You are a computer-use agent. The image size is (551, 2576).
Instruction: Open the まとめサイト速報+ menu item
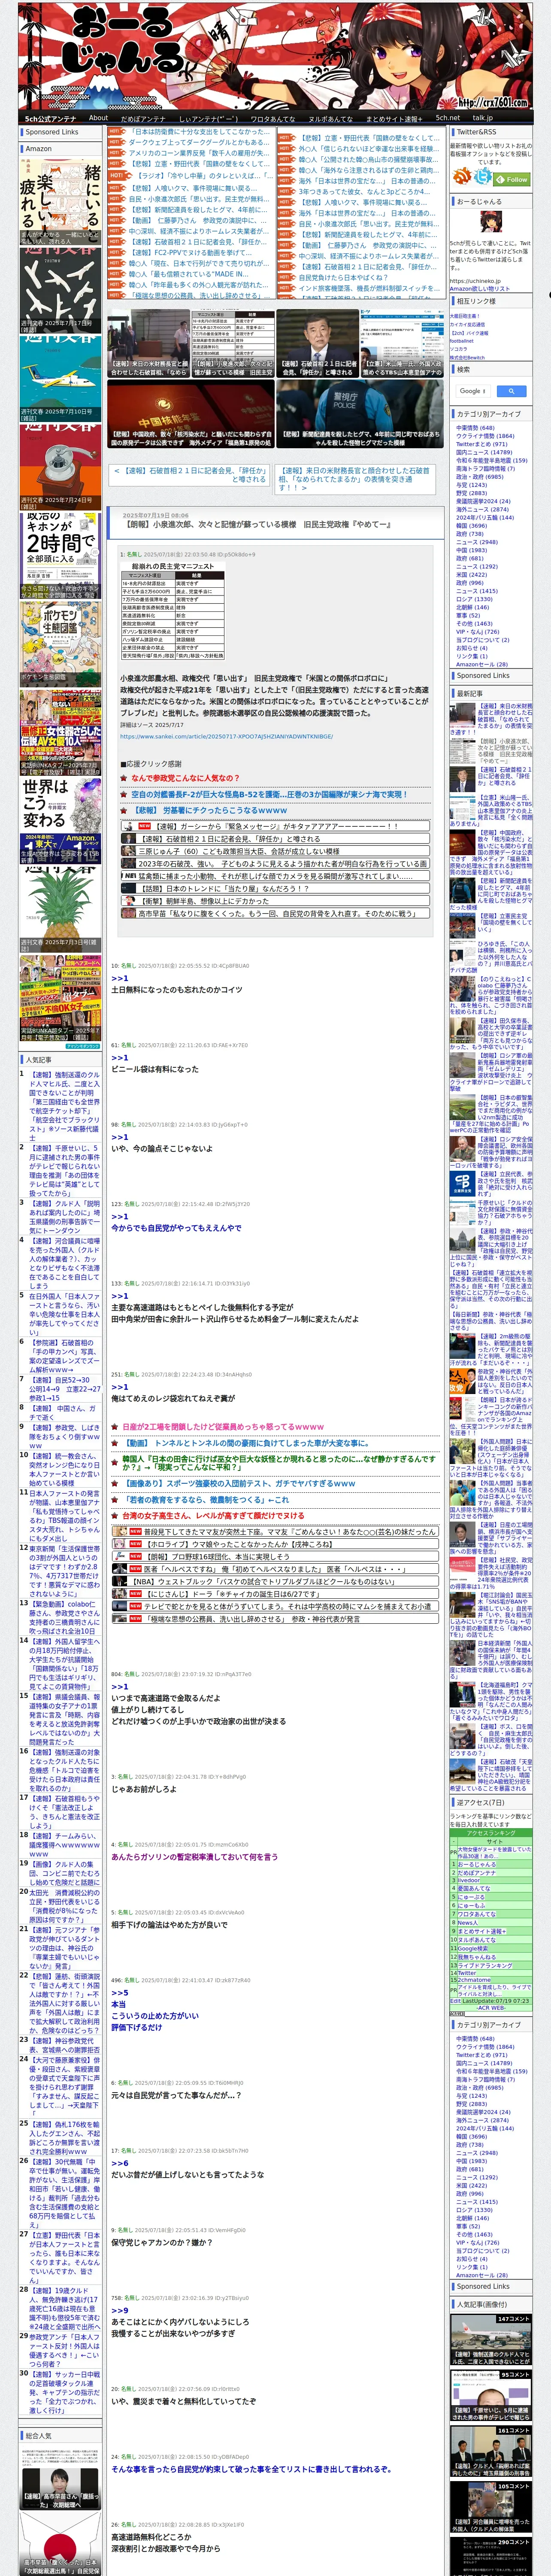394,118
